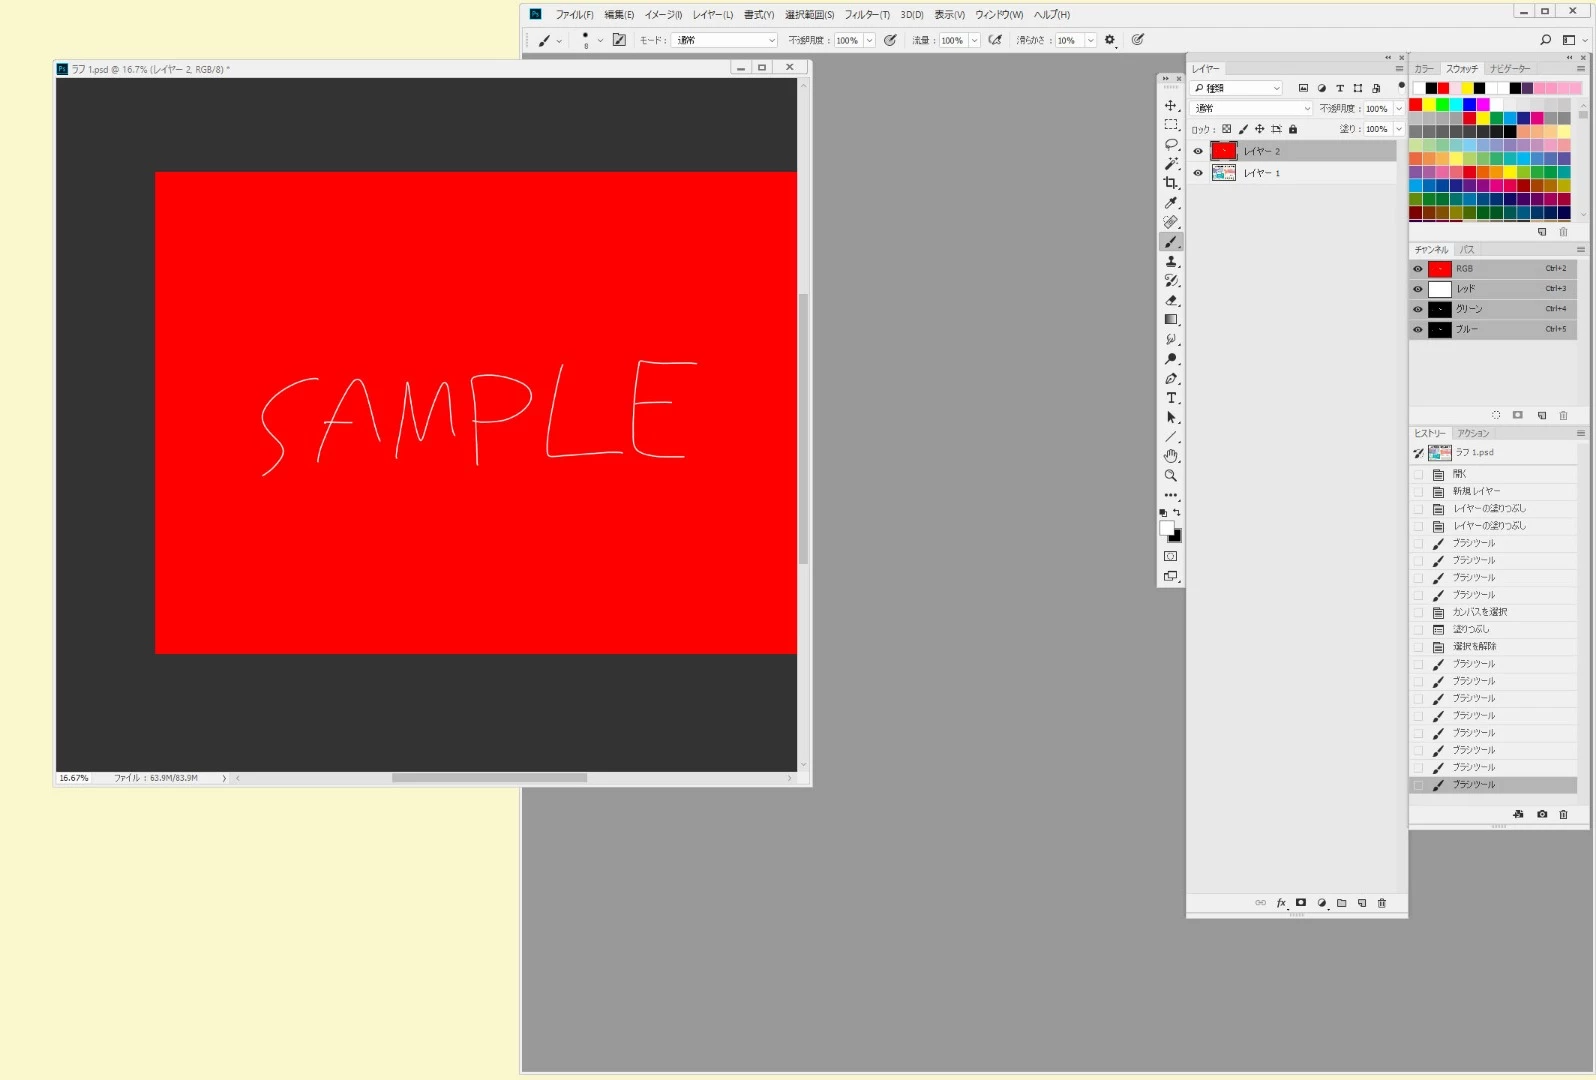Click the background color swatch

point(1175,537)
